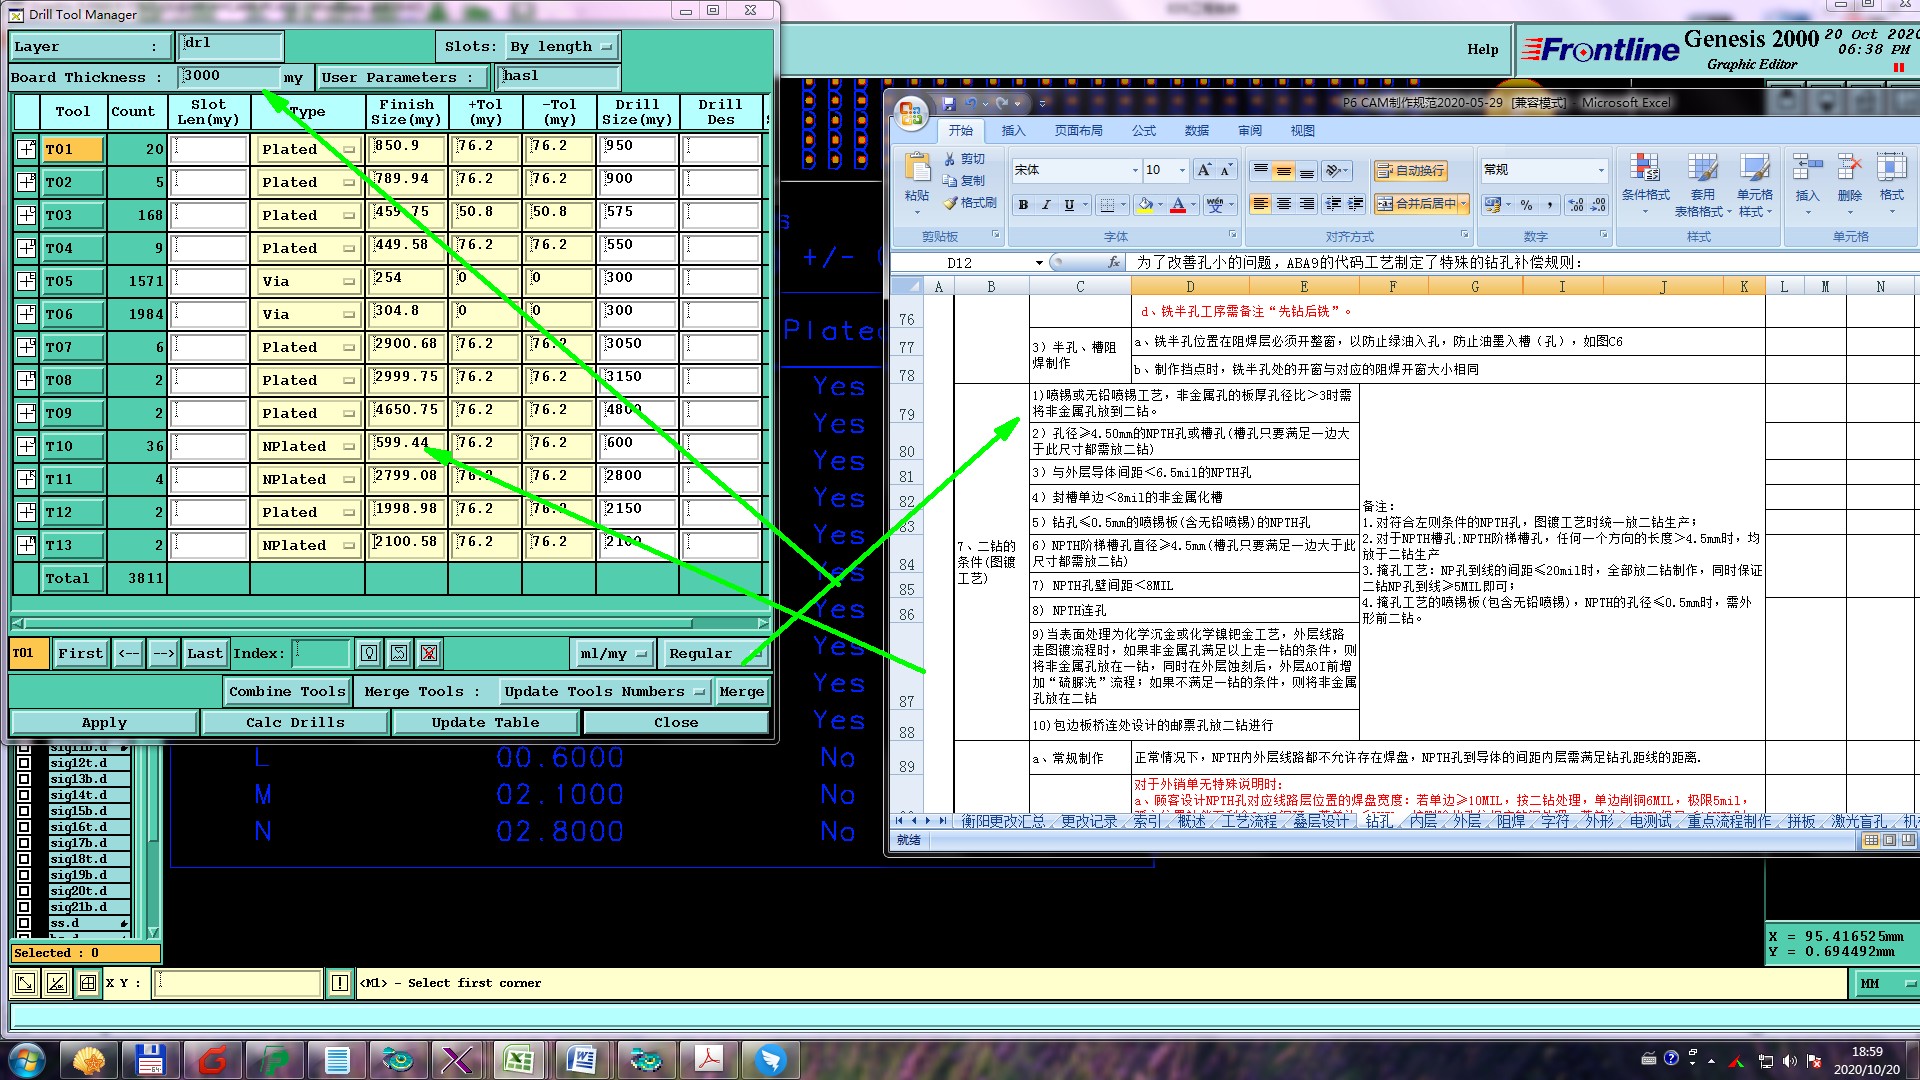Open Word from the Windows taskbar

(x=581, y=1059)
